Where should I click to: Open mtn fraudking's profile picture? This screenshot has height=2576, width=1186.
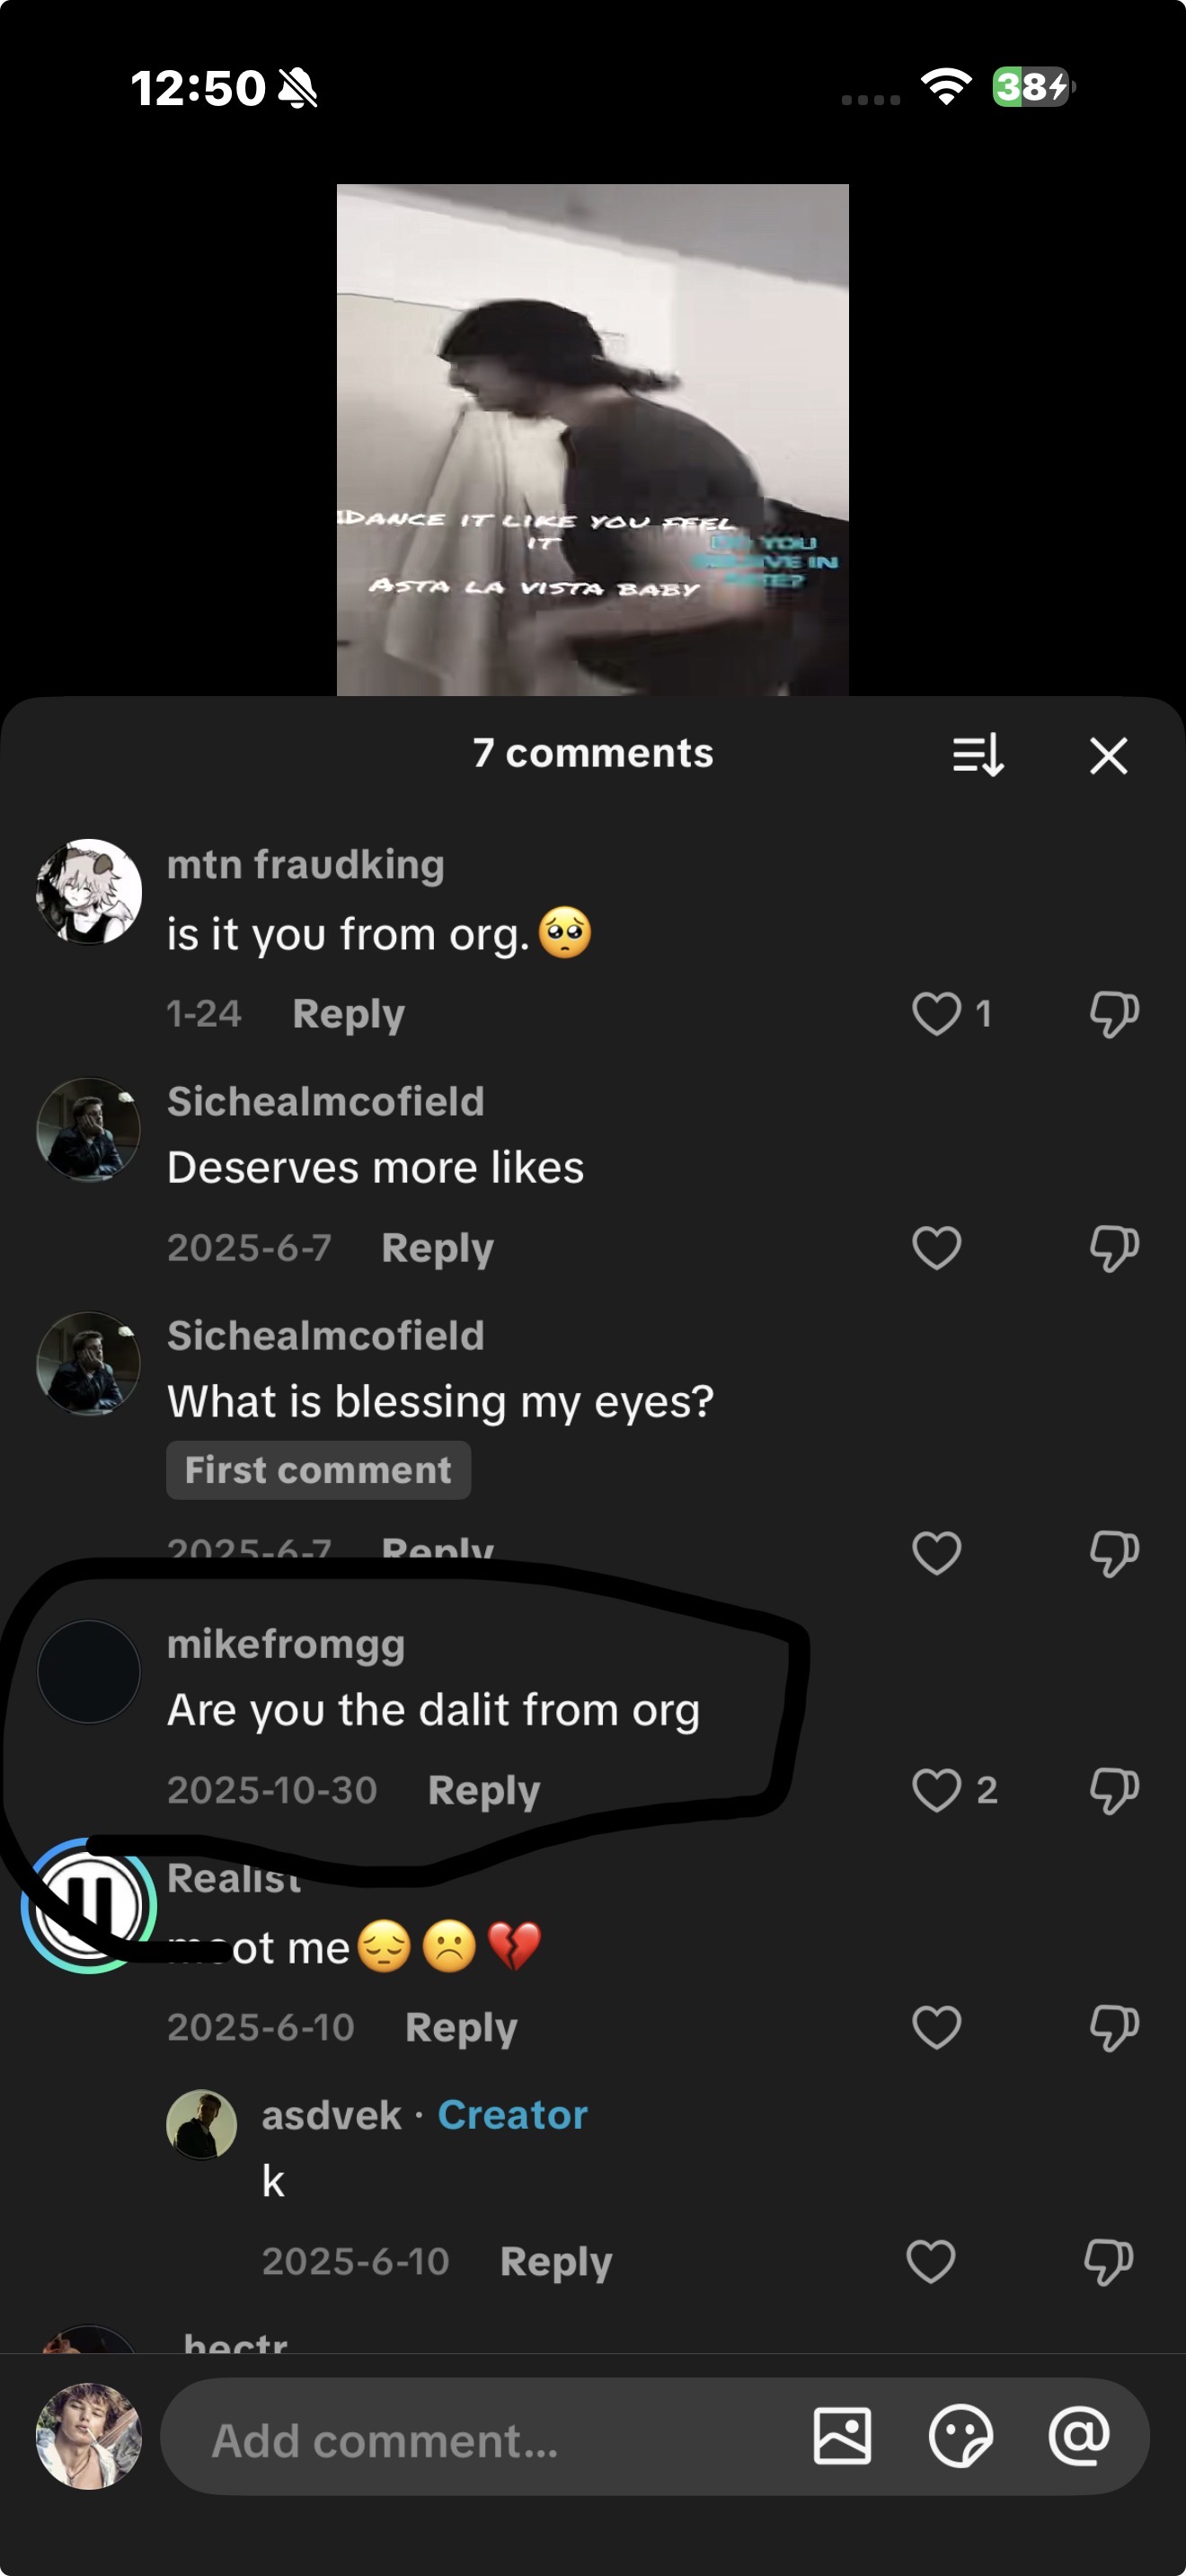tap(89, 891)
